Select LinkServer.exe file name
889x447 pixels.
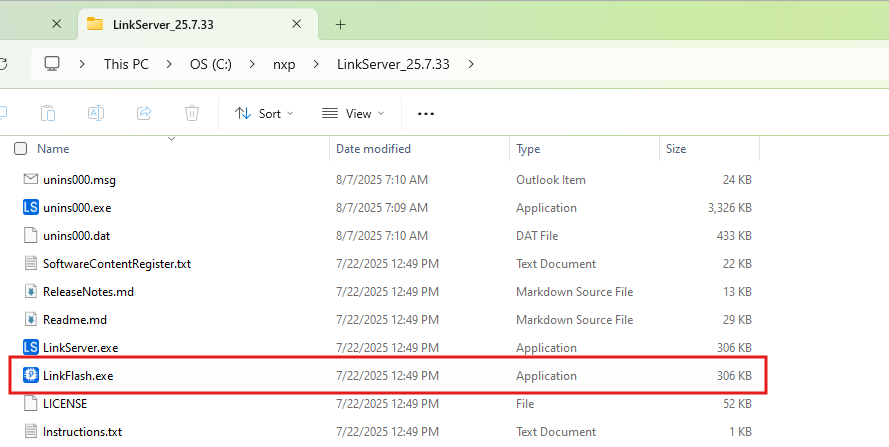click(81, 348)
